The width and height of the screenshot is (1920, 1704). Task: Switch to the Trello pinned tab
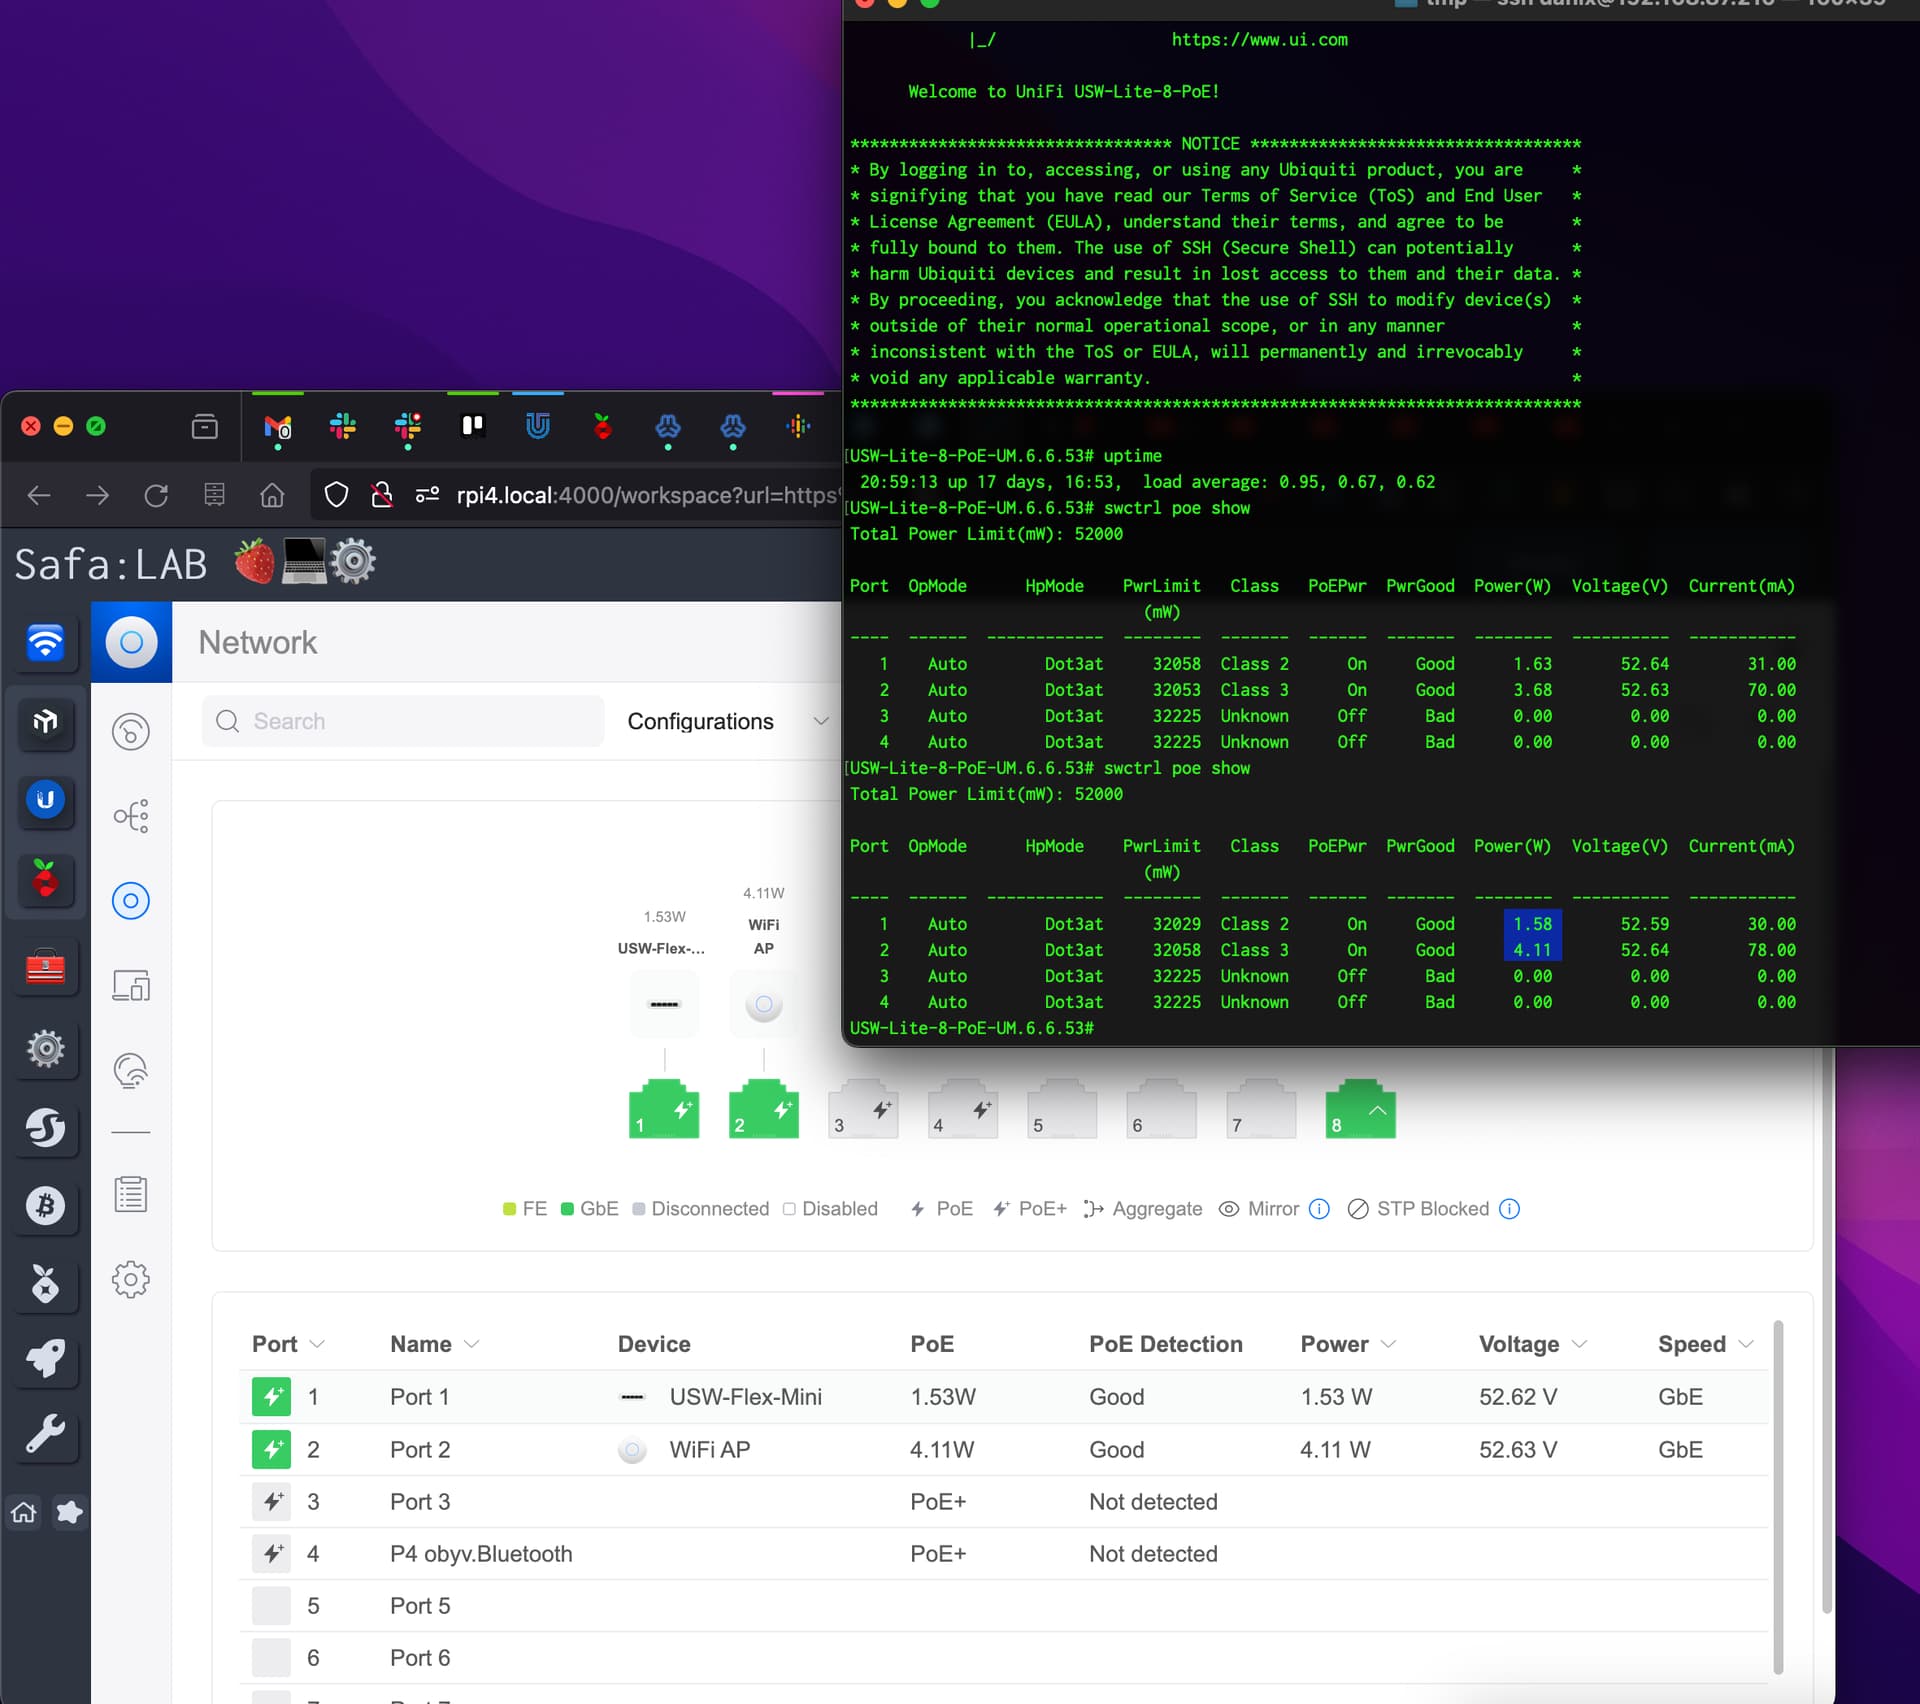pos(472,427)
